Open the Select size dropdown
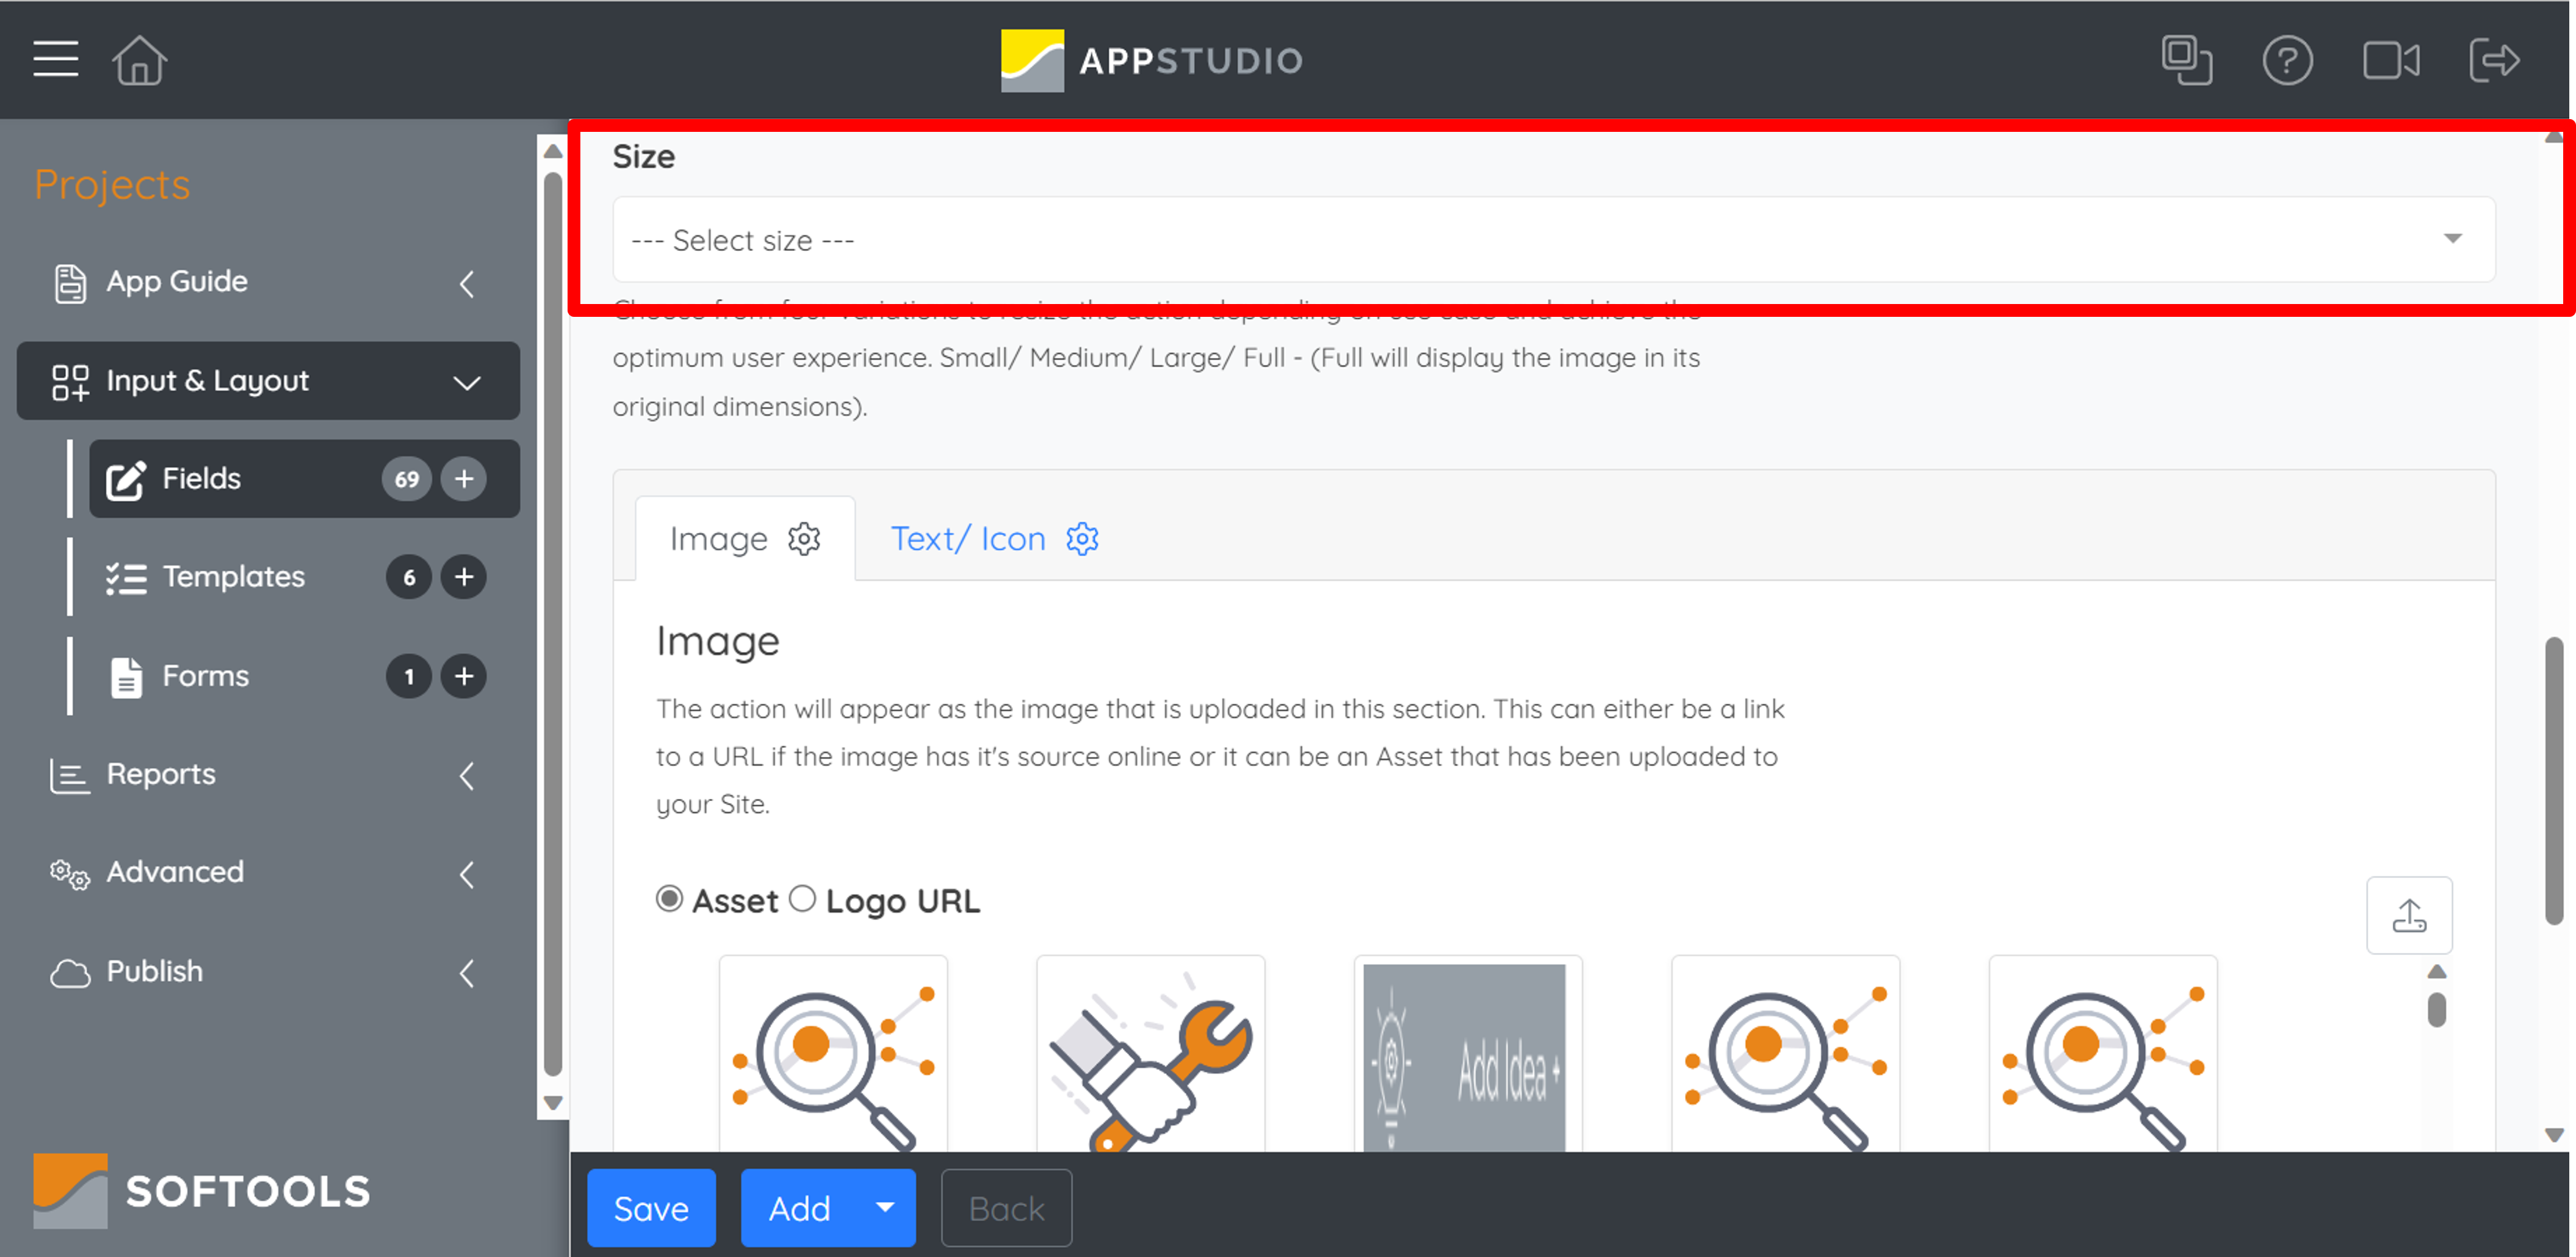 tap(1553, 240)
